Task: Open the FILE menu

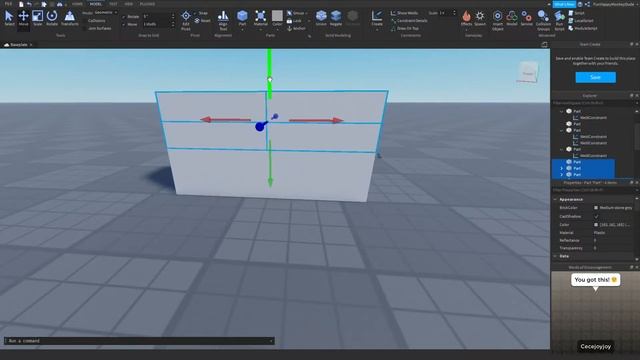Action: [x=8, y=4]
